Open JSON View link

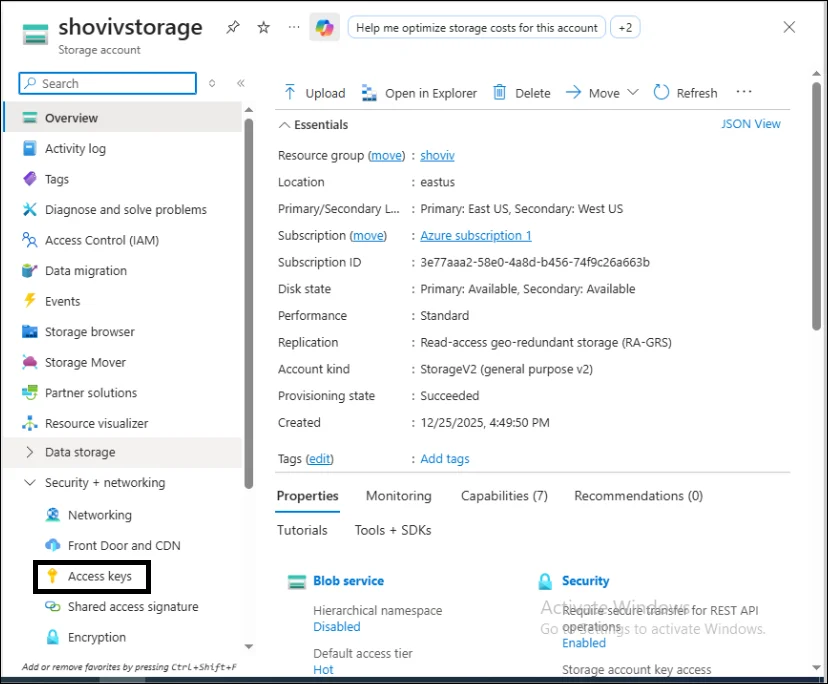750,124
